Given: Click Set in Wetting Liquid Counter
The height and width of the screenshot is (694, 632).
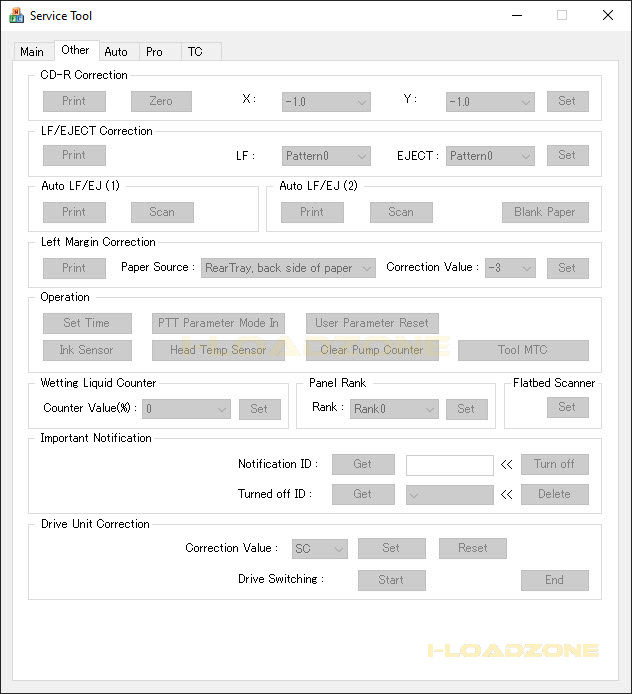Looking at the screenshot, I should (x=260, y=409).
